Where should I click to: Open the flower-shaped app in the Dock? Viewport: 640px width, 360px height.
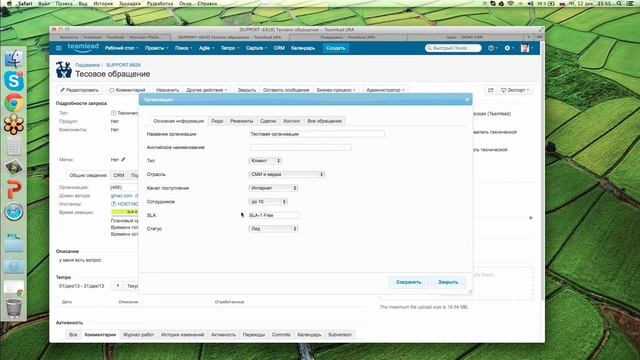pos(14,124)
